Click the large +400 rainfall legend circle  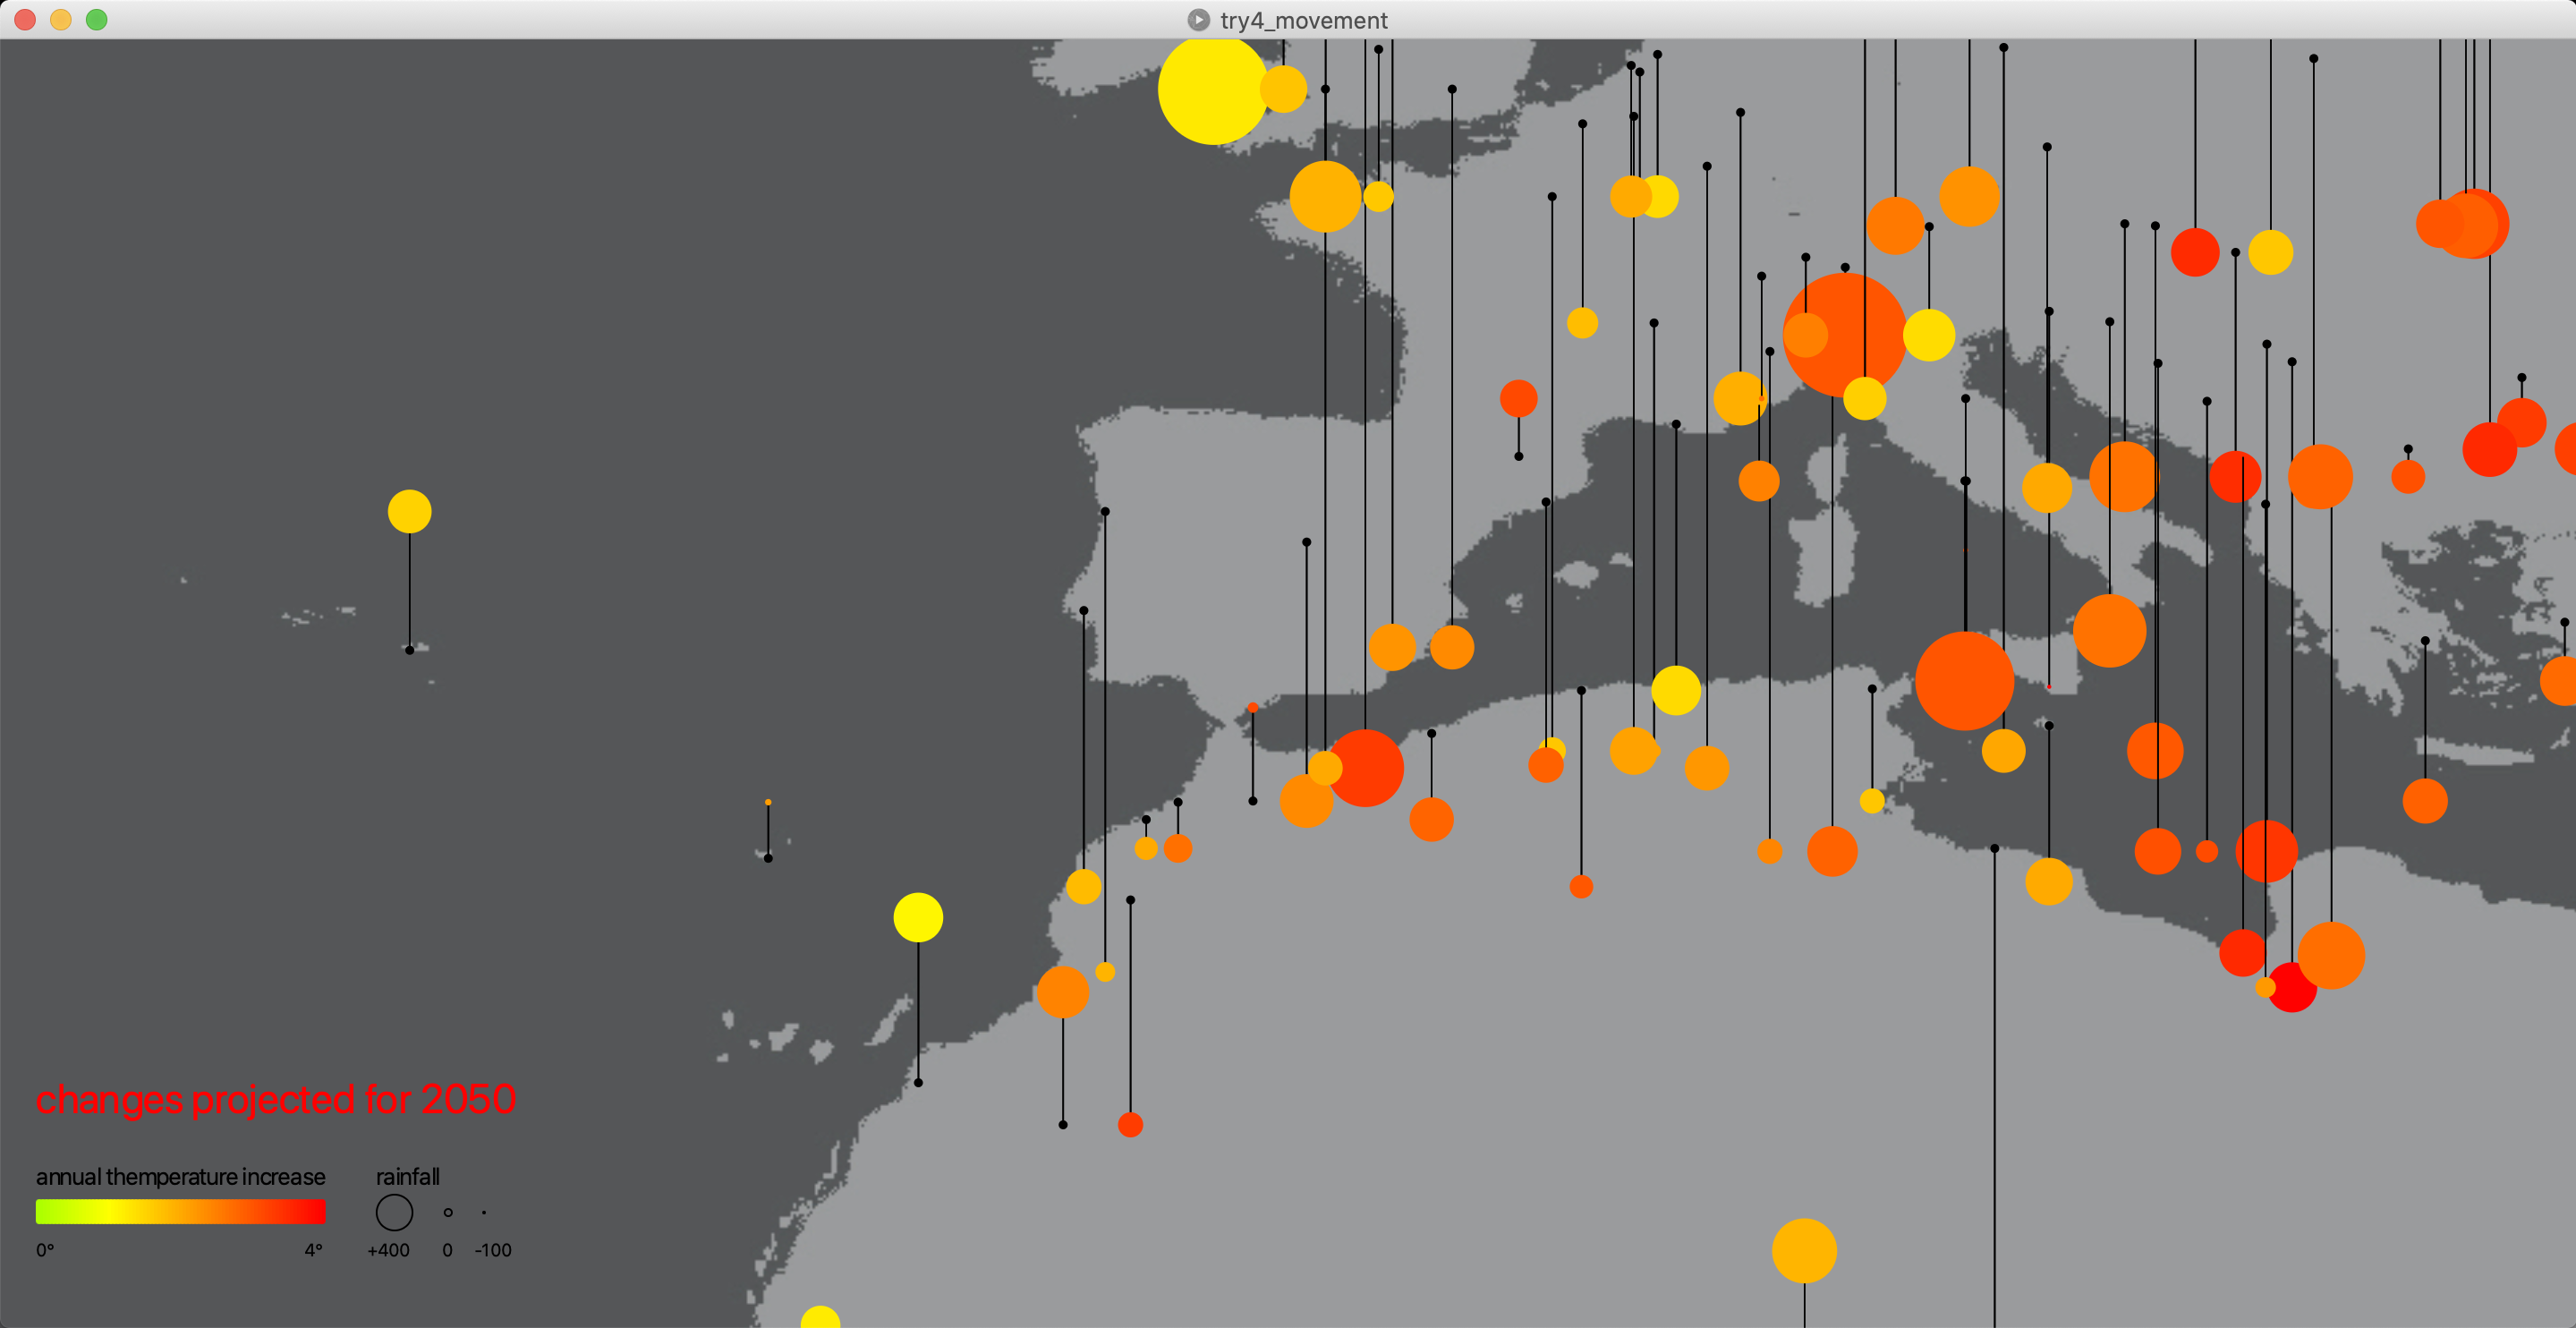(394, 1212)
